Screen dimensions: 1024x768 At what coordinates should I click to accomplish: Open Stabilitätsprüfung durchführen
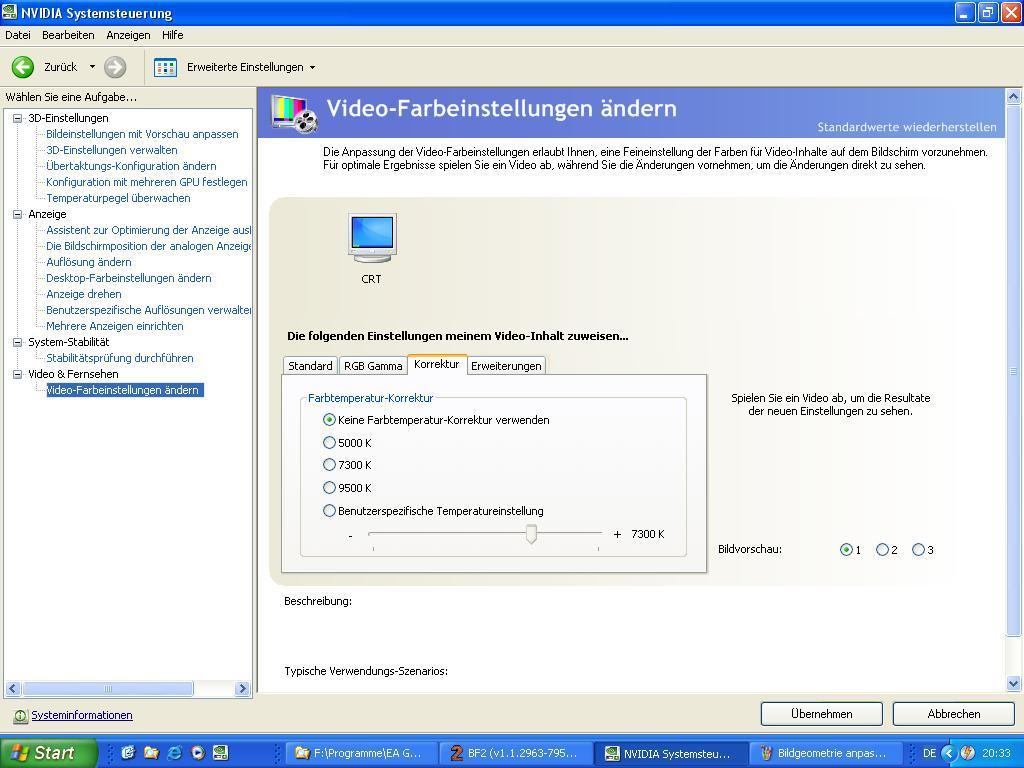(x=120, y=358)
